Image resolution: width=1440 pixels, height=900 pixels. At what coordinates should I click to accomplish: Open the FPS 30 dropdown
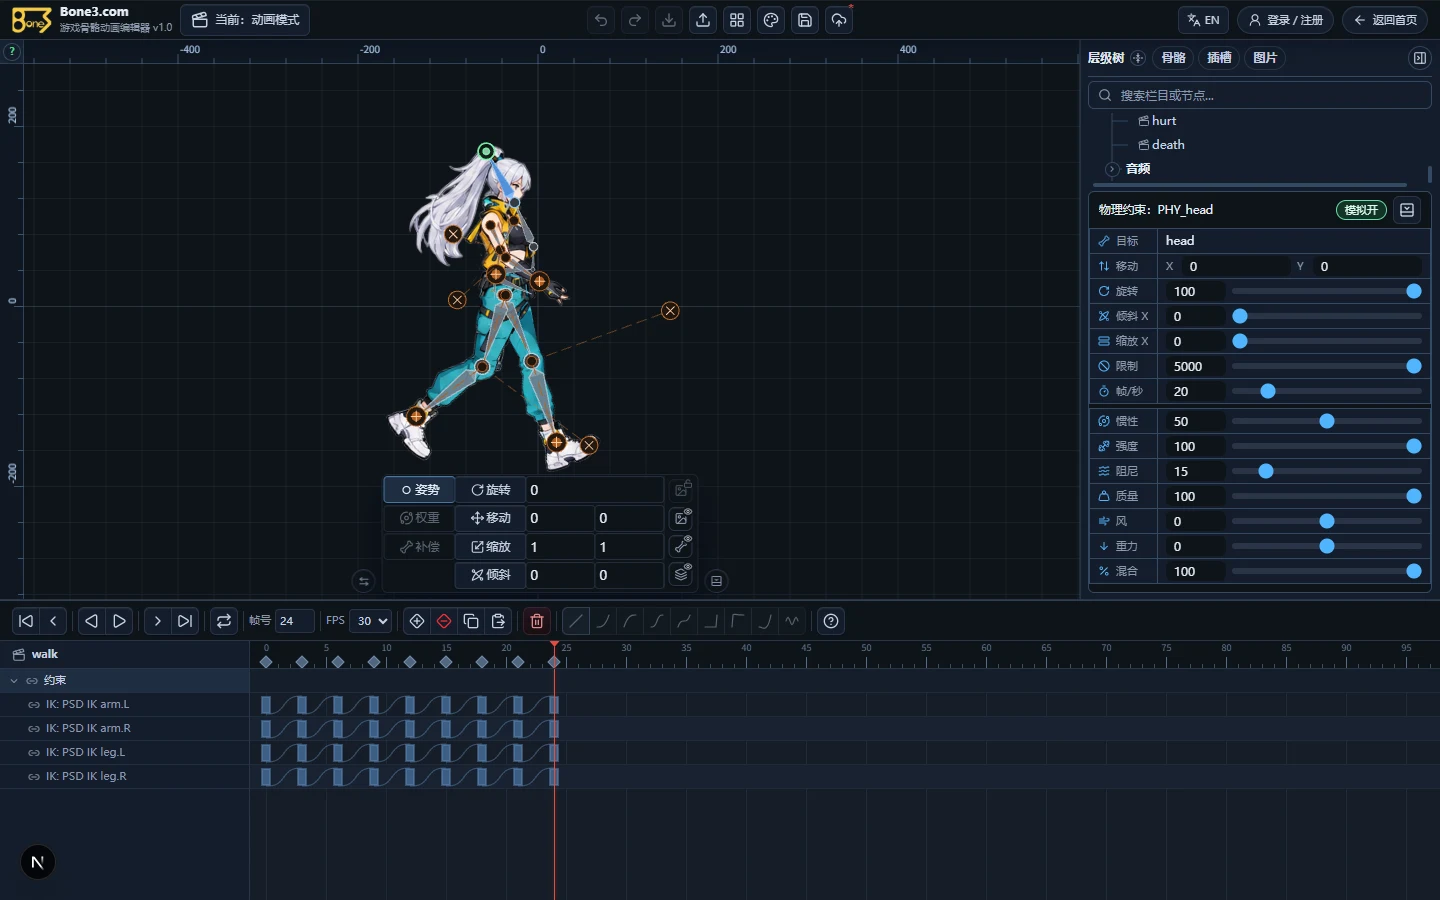(371, 621)
